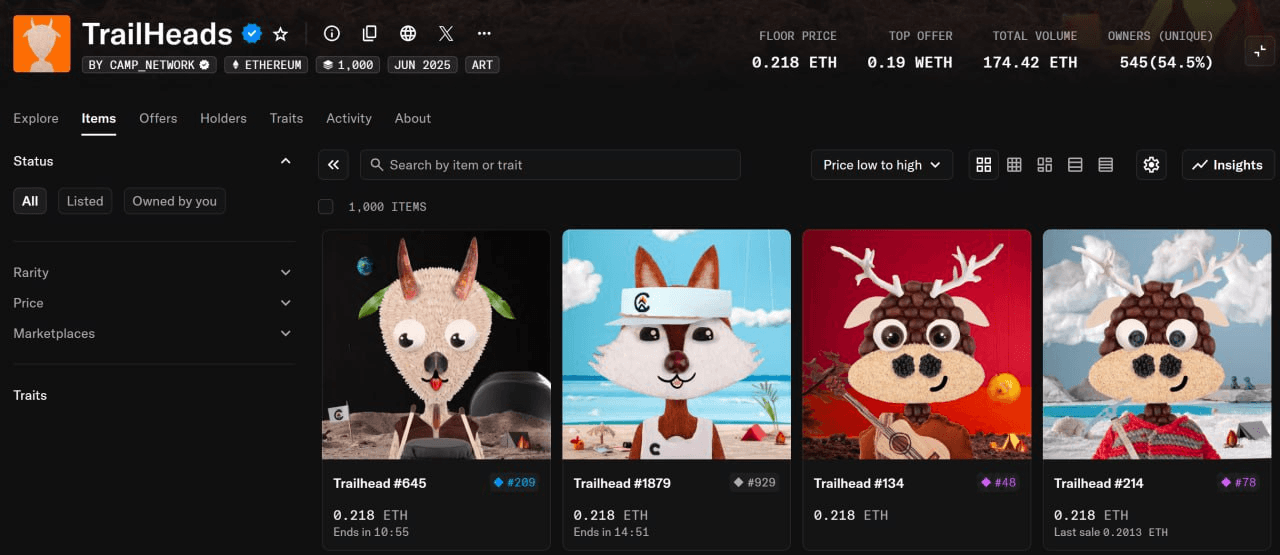Click the rarity rank #209 badge
The image size is (1280, 555).
click(x=514, y=482)
